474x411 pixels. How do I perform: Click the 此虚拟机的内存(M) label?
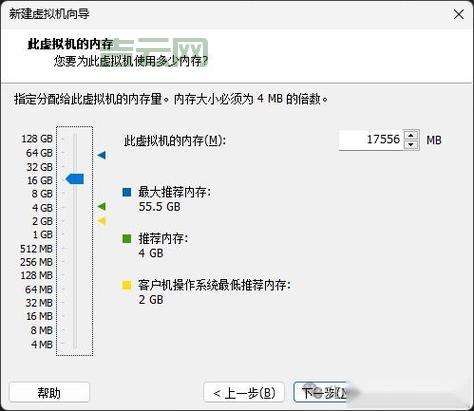point(175,141)
